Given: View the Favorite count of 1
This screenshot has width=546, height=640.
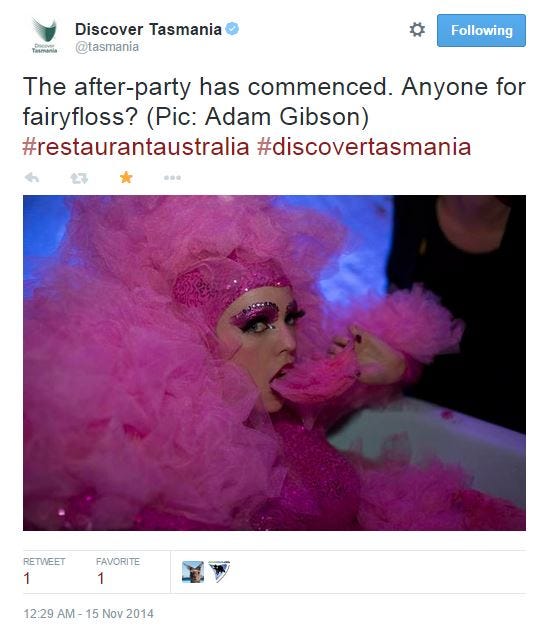Looking at the screenshot, I should 100,578.
